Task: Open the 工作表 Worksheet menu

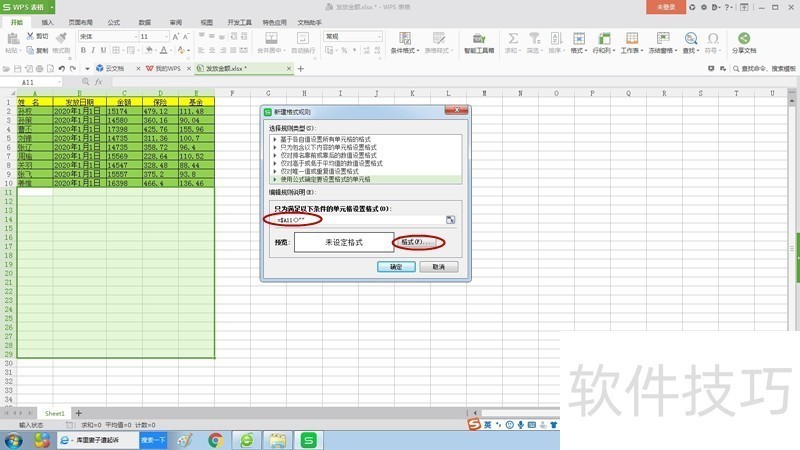Action: coord(632,42)
